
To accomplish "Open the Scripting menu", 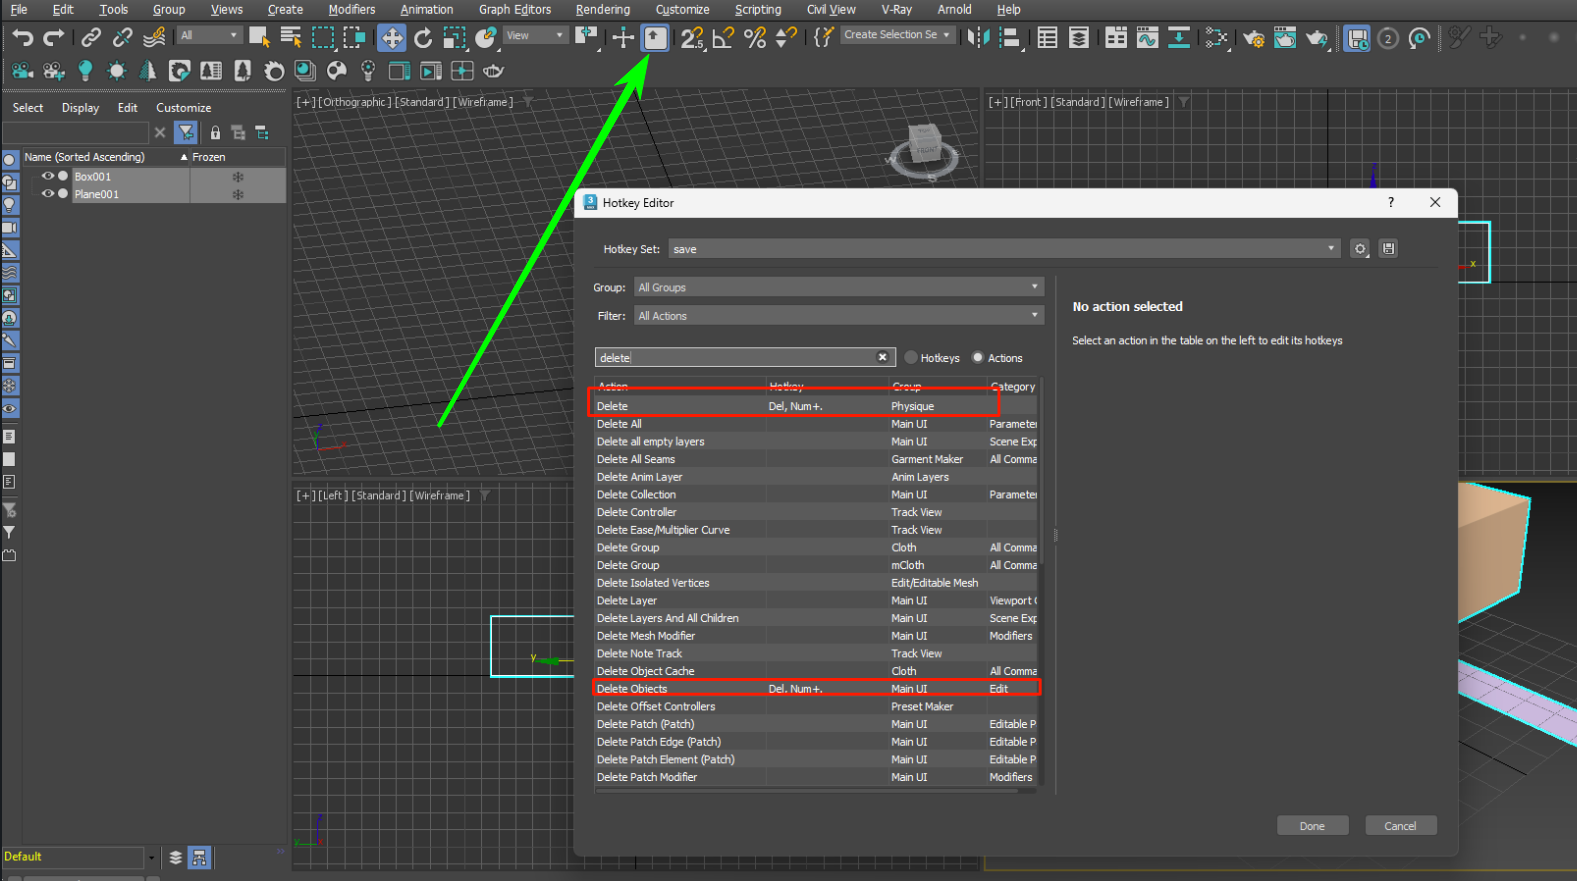I will click(758, 9).
